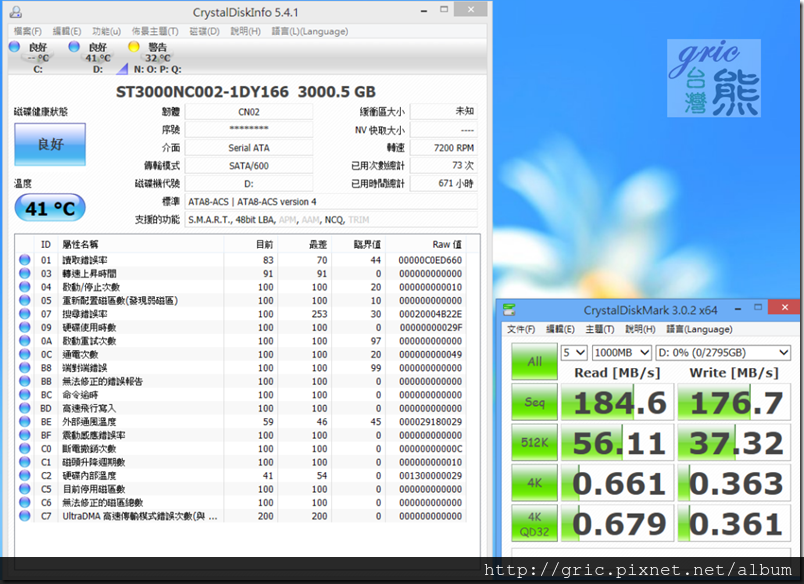Select the D: drive blue status orb
Viewport: 804px width, 584px height.
(x=74, y=47)
